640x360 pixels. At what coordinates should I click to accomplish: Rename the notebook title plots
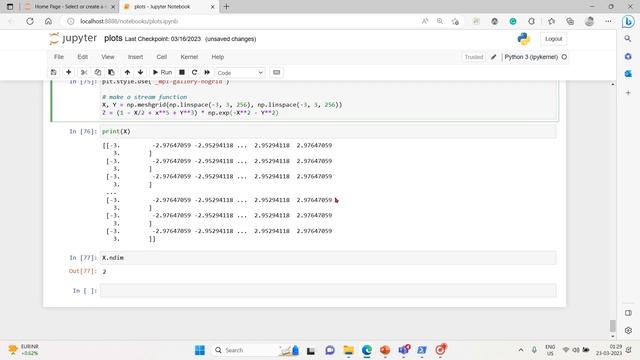point(113,38)
